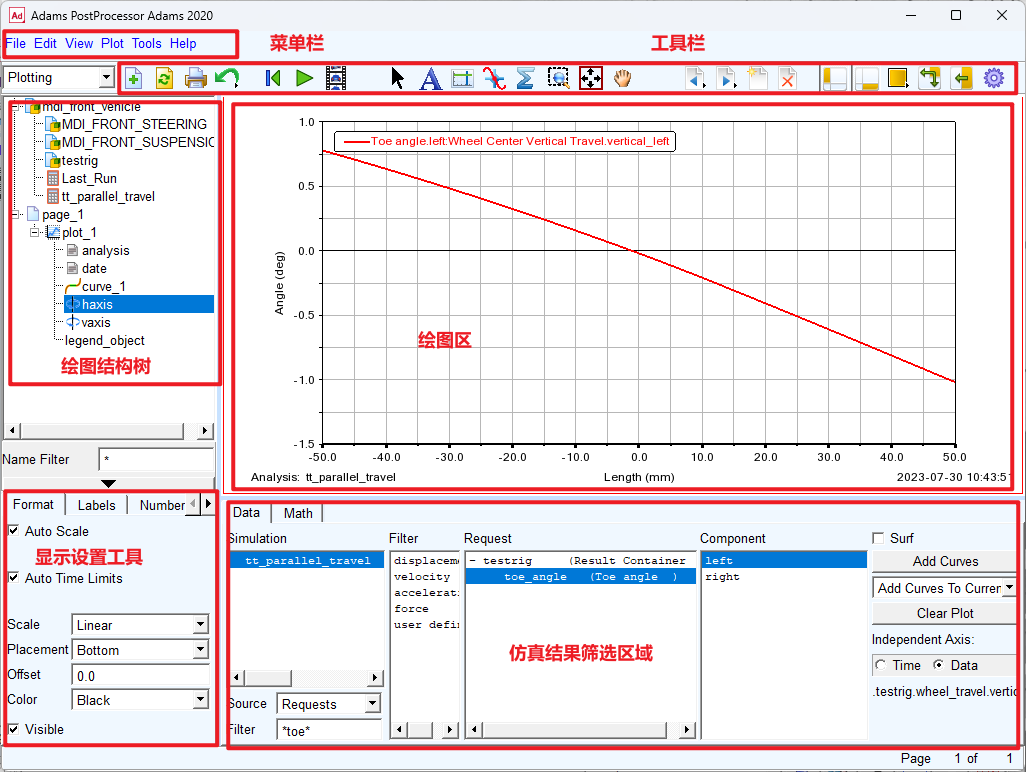
Task: Open print dialog from the printer icon
Action: click(x=196, y=78)
